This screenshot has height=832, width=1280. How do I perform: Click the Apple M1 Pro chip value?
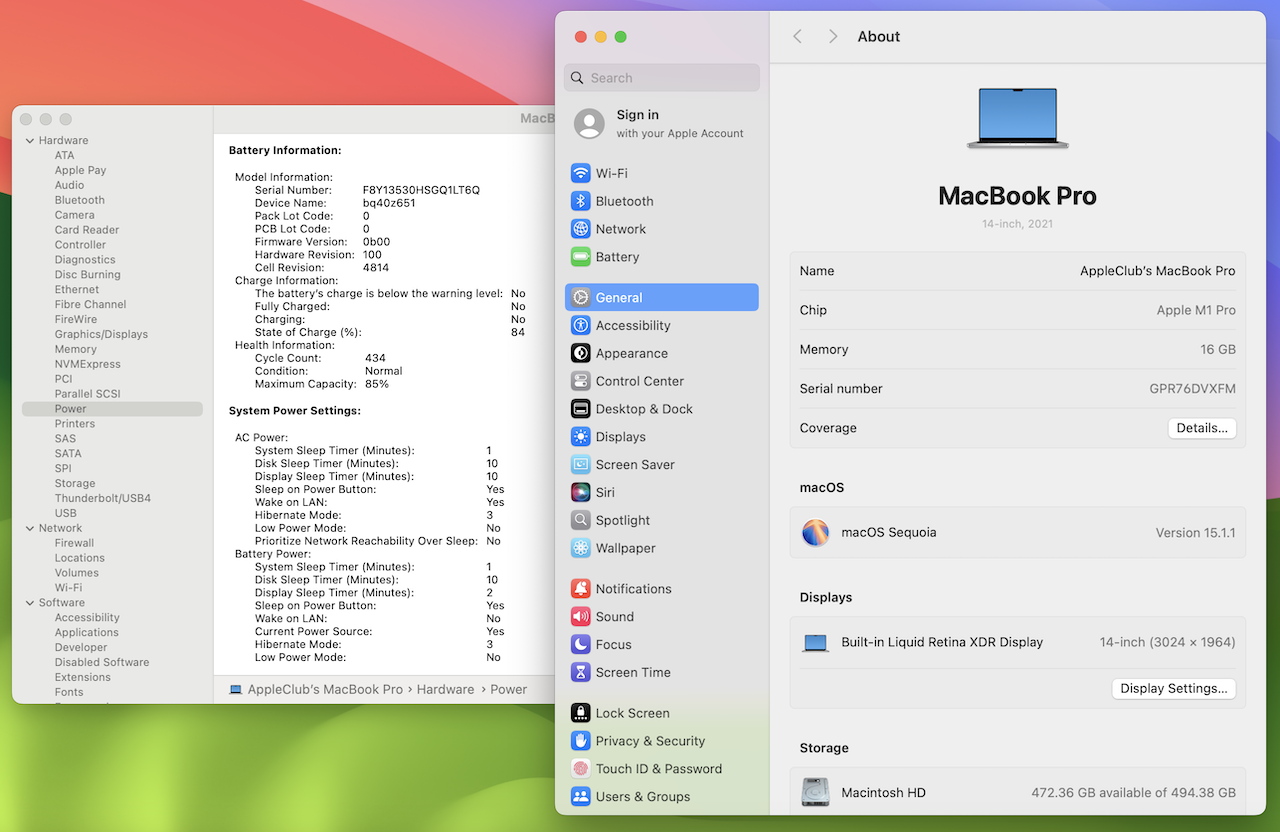(1196, 310)
